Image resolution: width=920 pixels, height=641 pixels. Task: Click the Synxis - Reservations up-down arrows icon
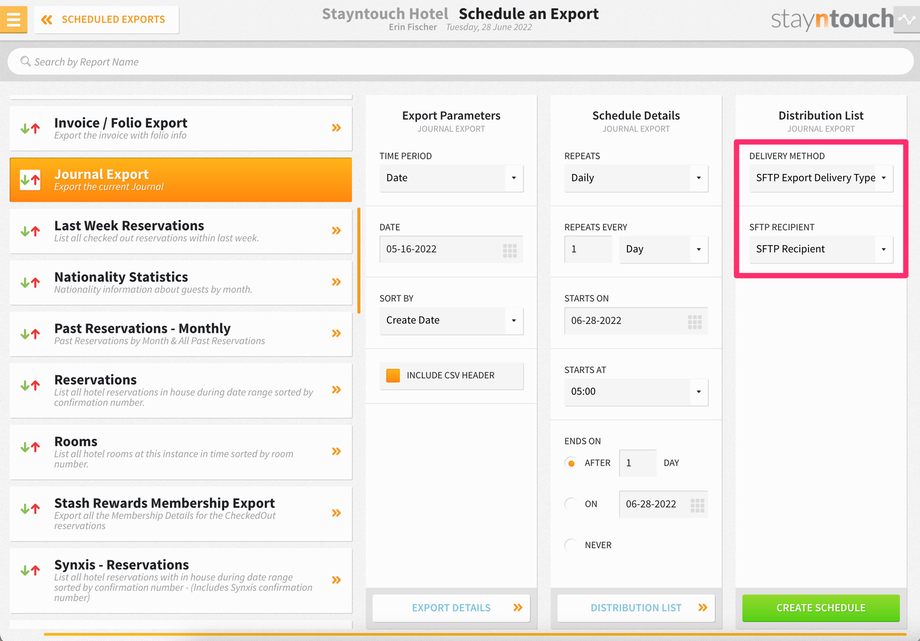30,570
